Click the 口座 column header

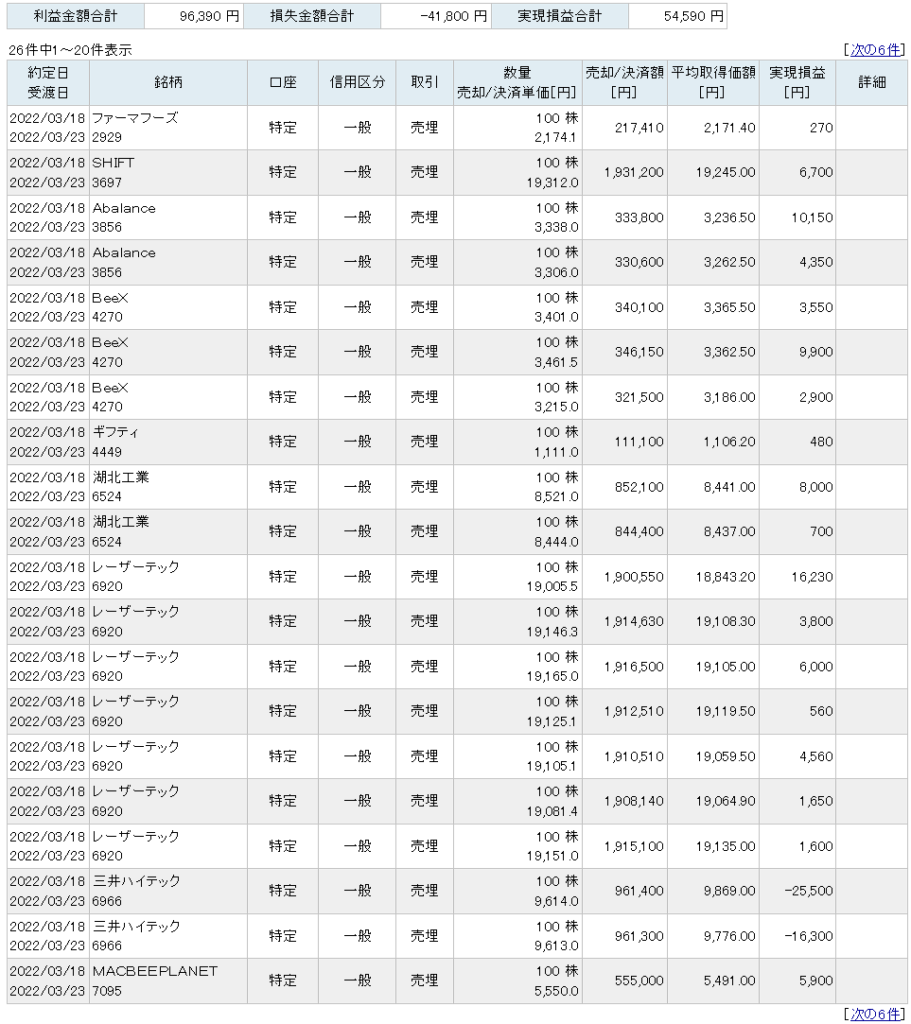(x=283, y=82)
